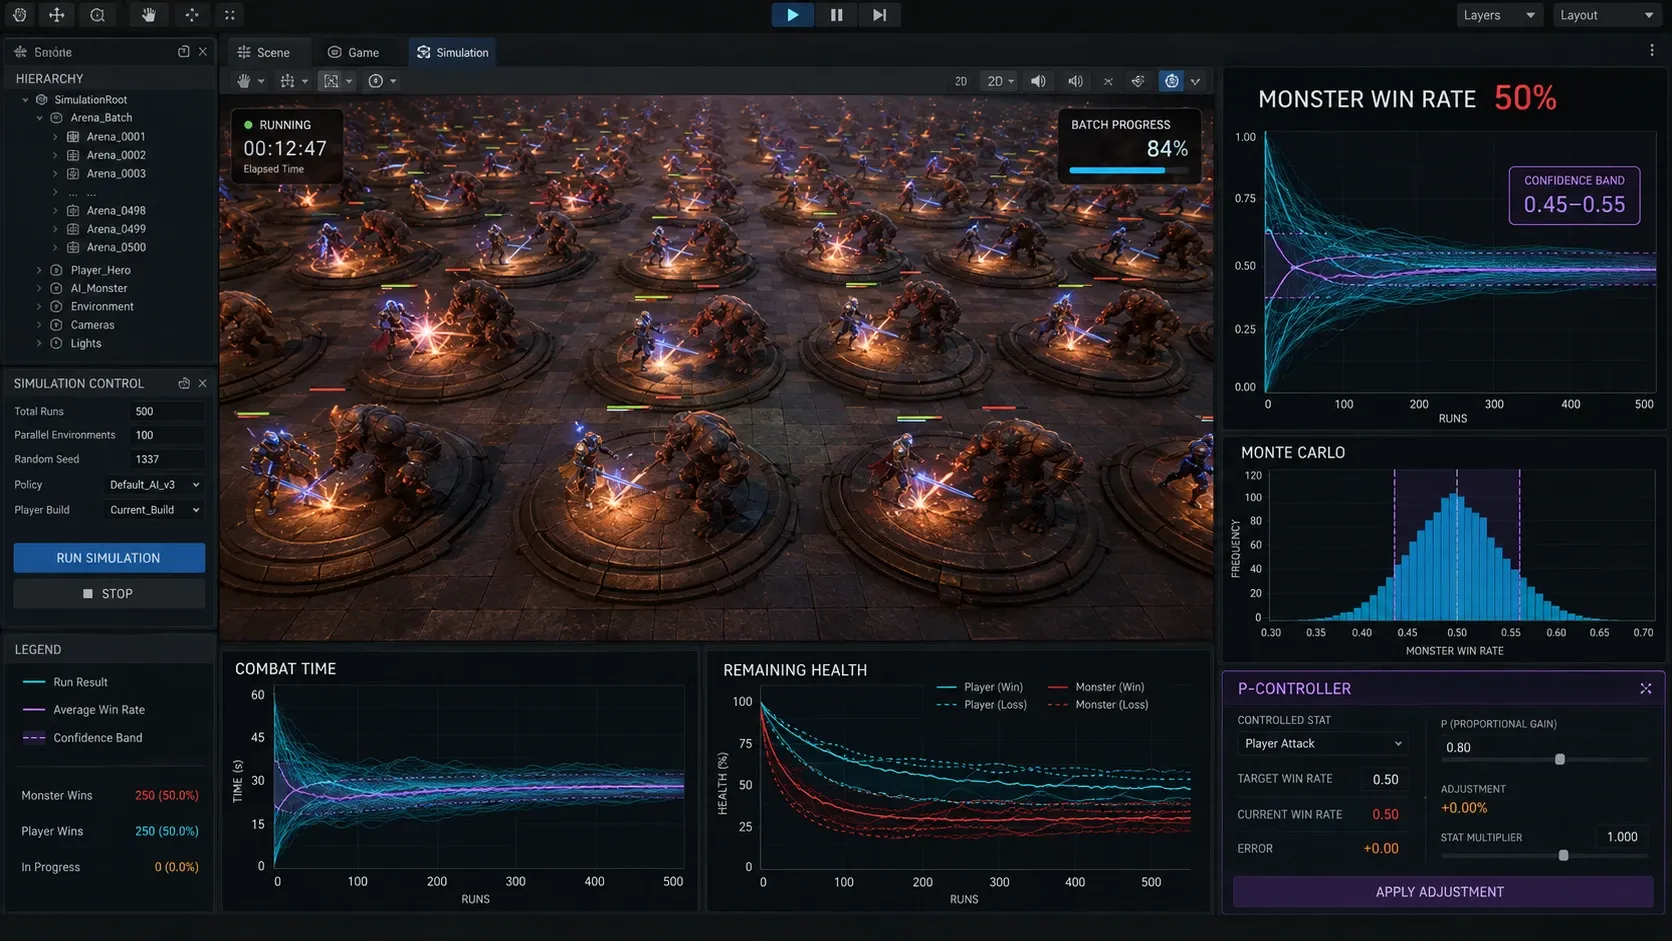Open the Player Build dropdown
This screenshot has height=941, width=1672.
[x=155, y=510]
